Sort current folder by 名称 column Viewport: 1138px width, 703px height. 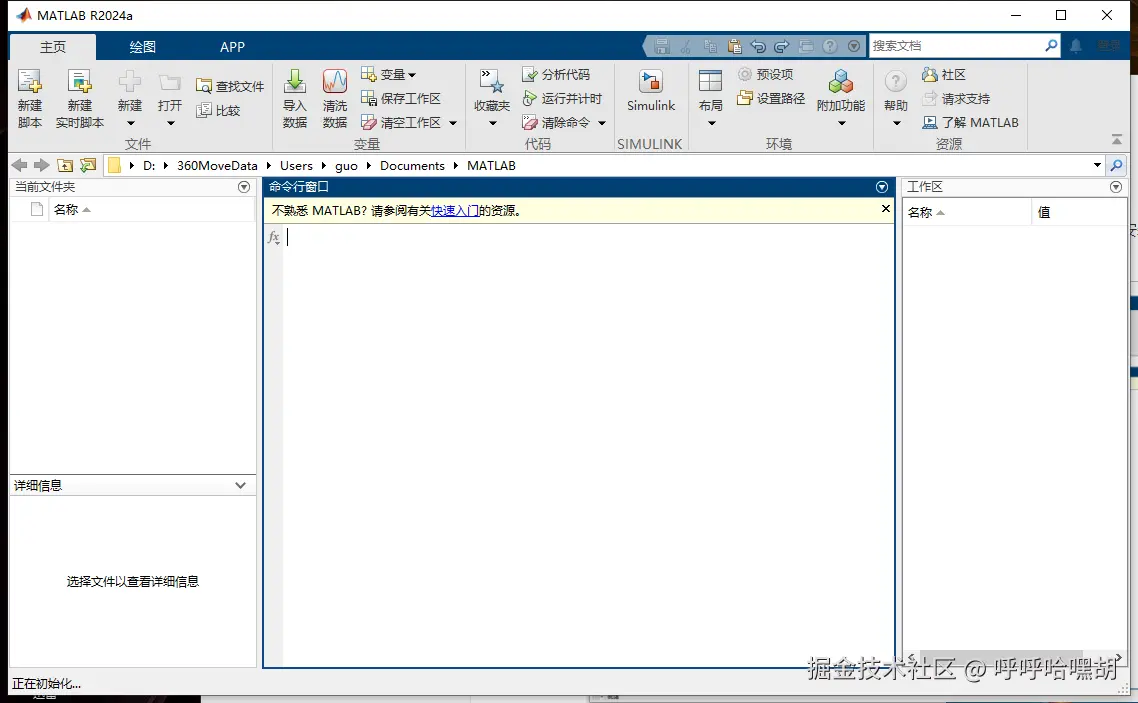click(71, 210)
